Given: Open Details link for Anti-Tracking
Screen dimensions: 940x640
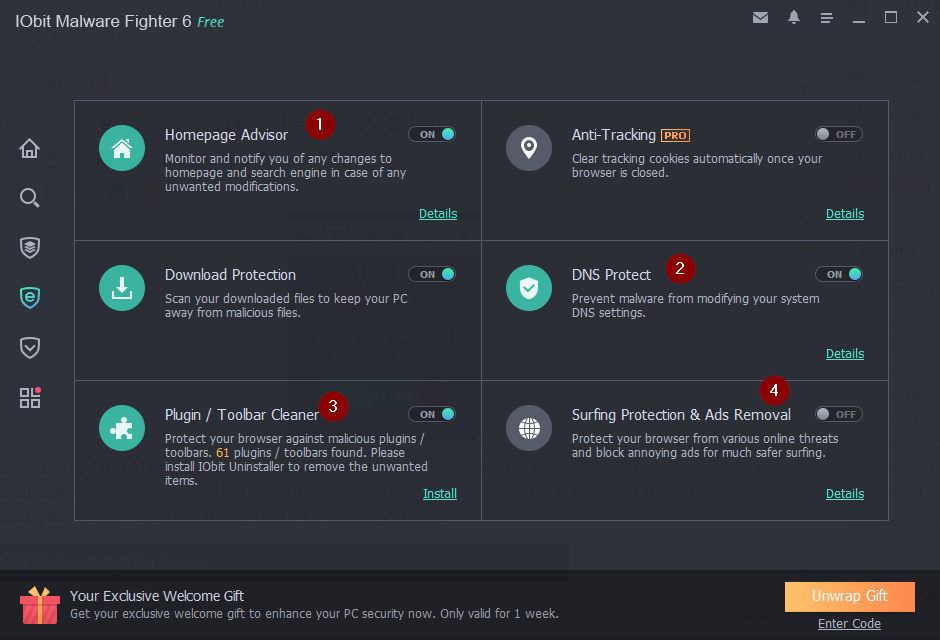Looking at the screenshot, I should point(845,214).
